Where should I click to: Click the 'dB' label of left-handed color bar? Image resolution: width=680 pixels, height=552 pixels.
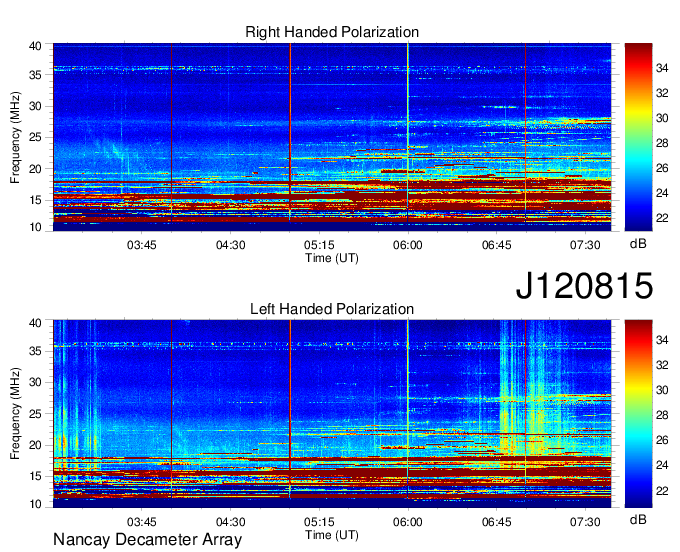[x=638, y=519]
